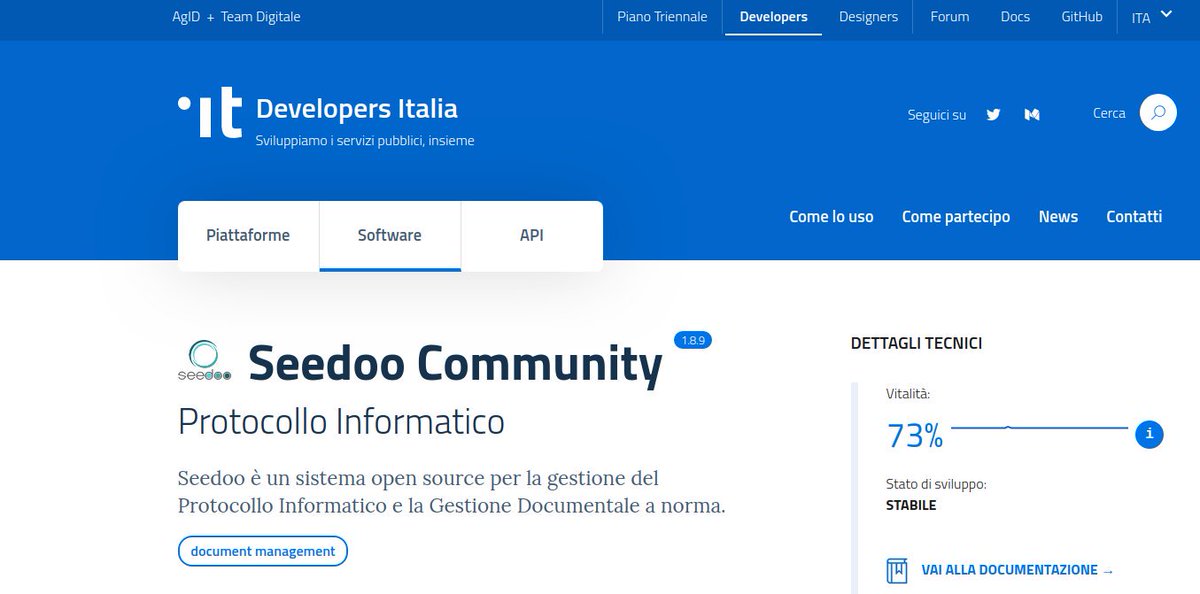The height and width of the screenshot is (594, 1200).
Task: Switch to the Software tab
Action: point(390,236)
